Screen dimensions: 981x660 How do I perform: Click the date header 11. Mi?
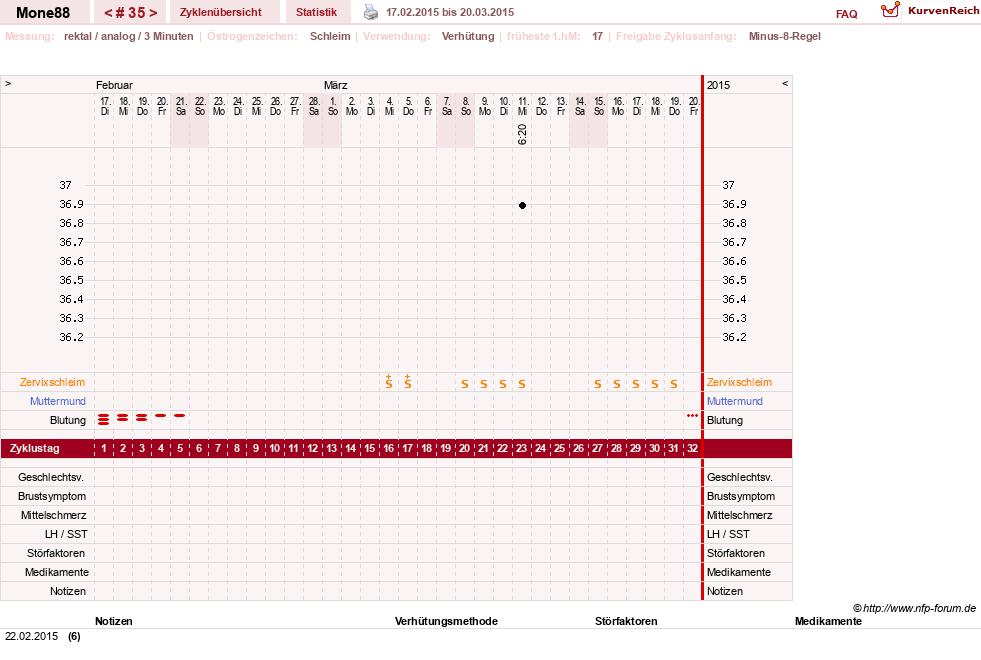pyautogui.click(x=522, y=106)
